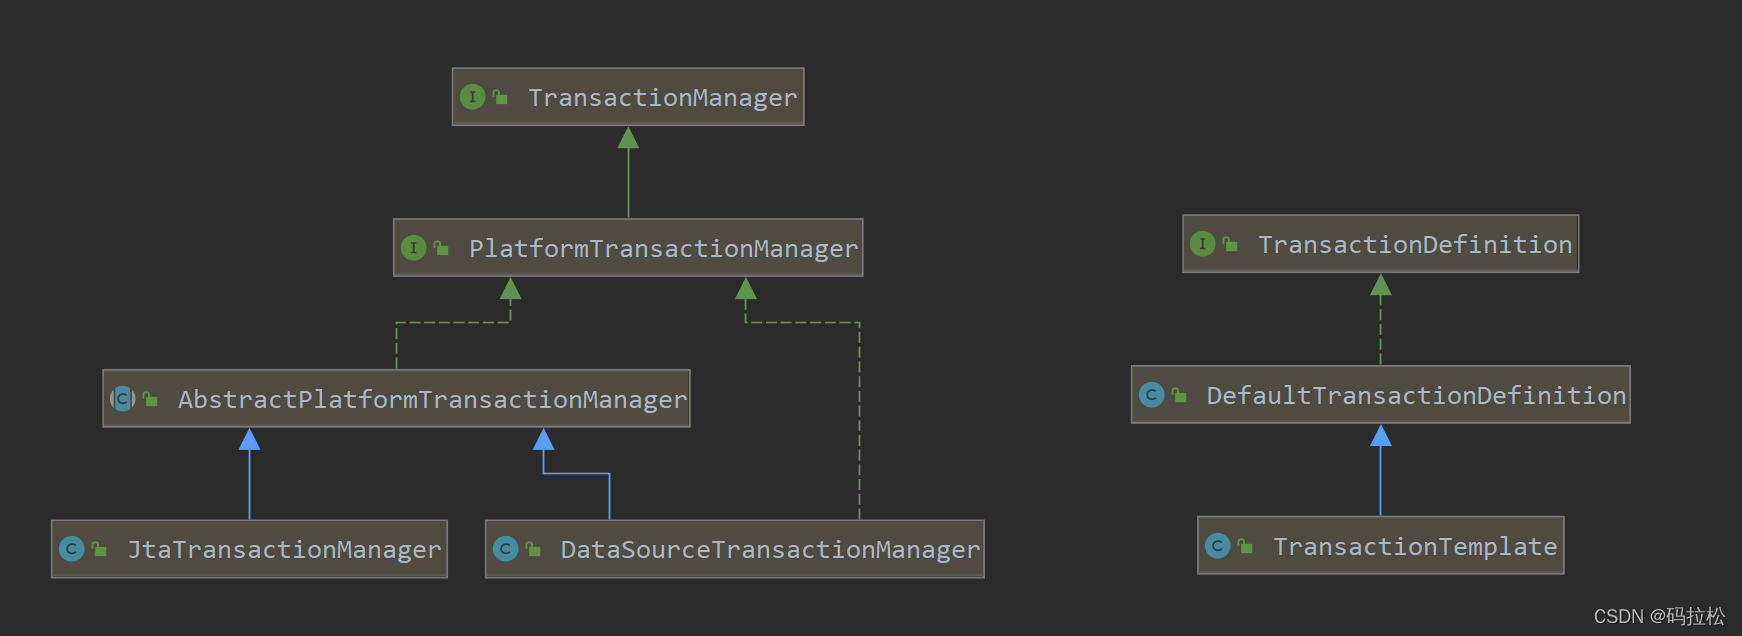
Task: Click the interface icon beside TransactionDefinition
Action: pos(1202,244)
